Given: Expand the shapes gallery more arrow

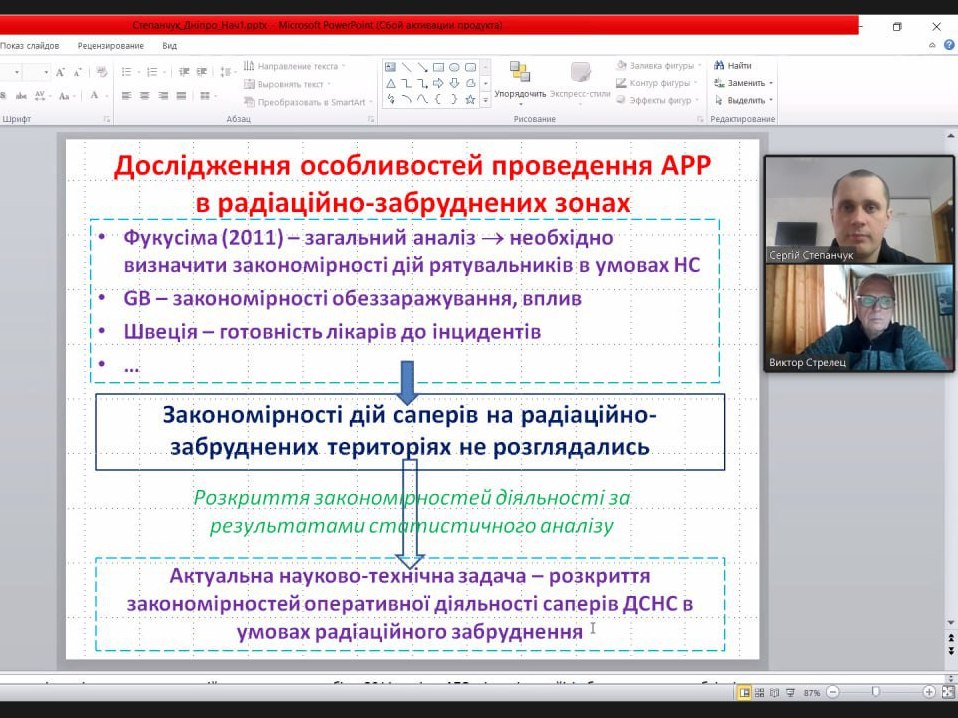Looking at the screenshot, I should pos(486,100).
